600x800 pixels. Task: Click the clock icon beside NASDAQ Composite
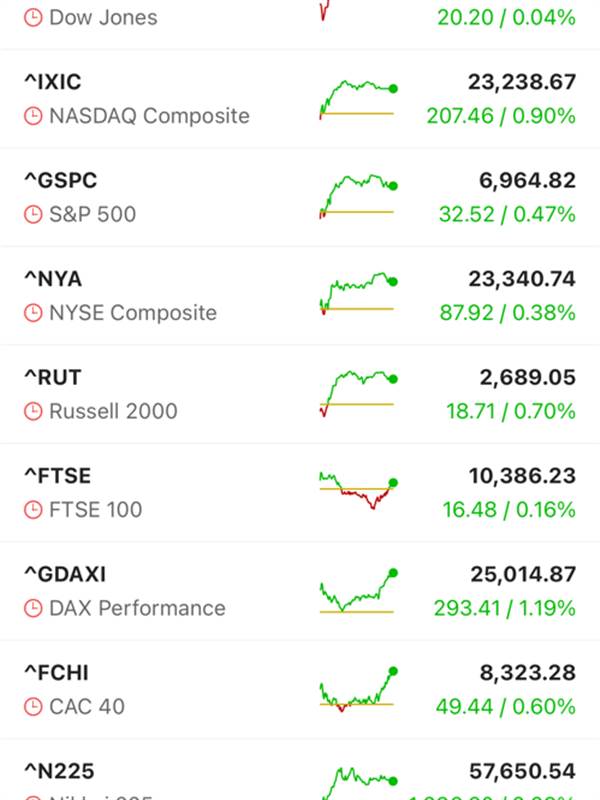[x=34, y=116]
